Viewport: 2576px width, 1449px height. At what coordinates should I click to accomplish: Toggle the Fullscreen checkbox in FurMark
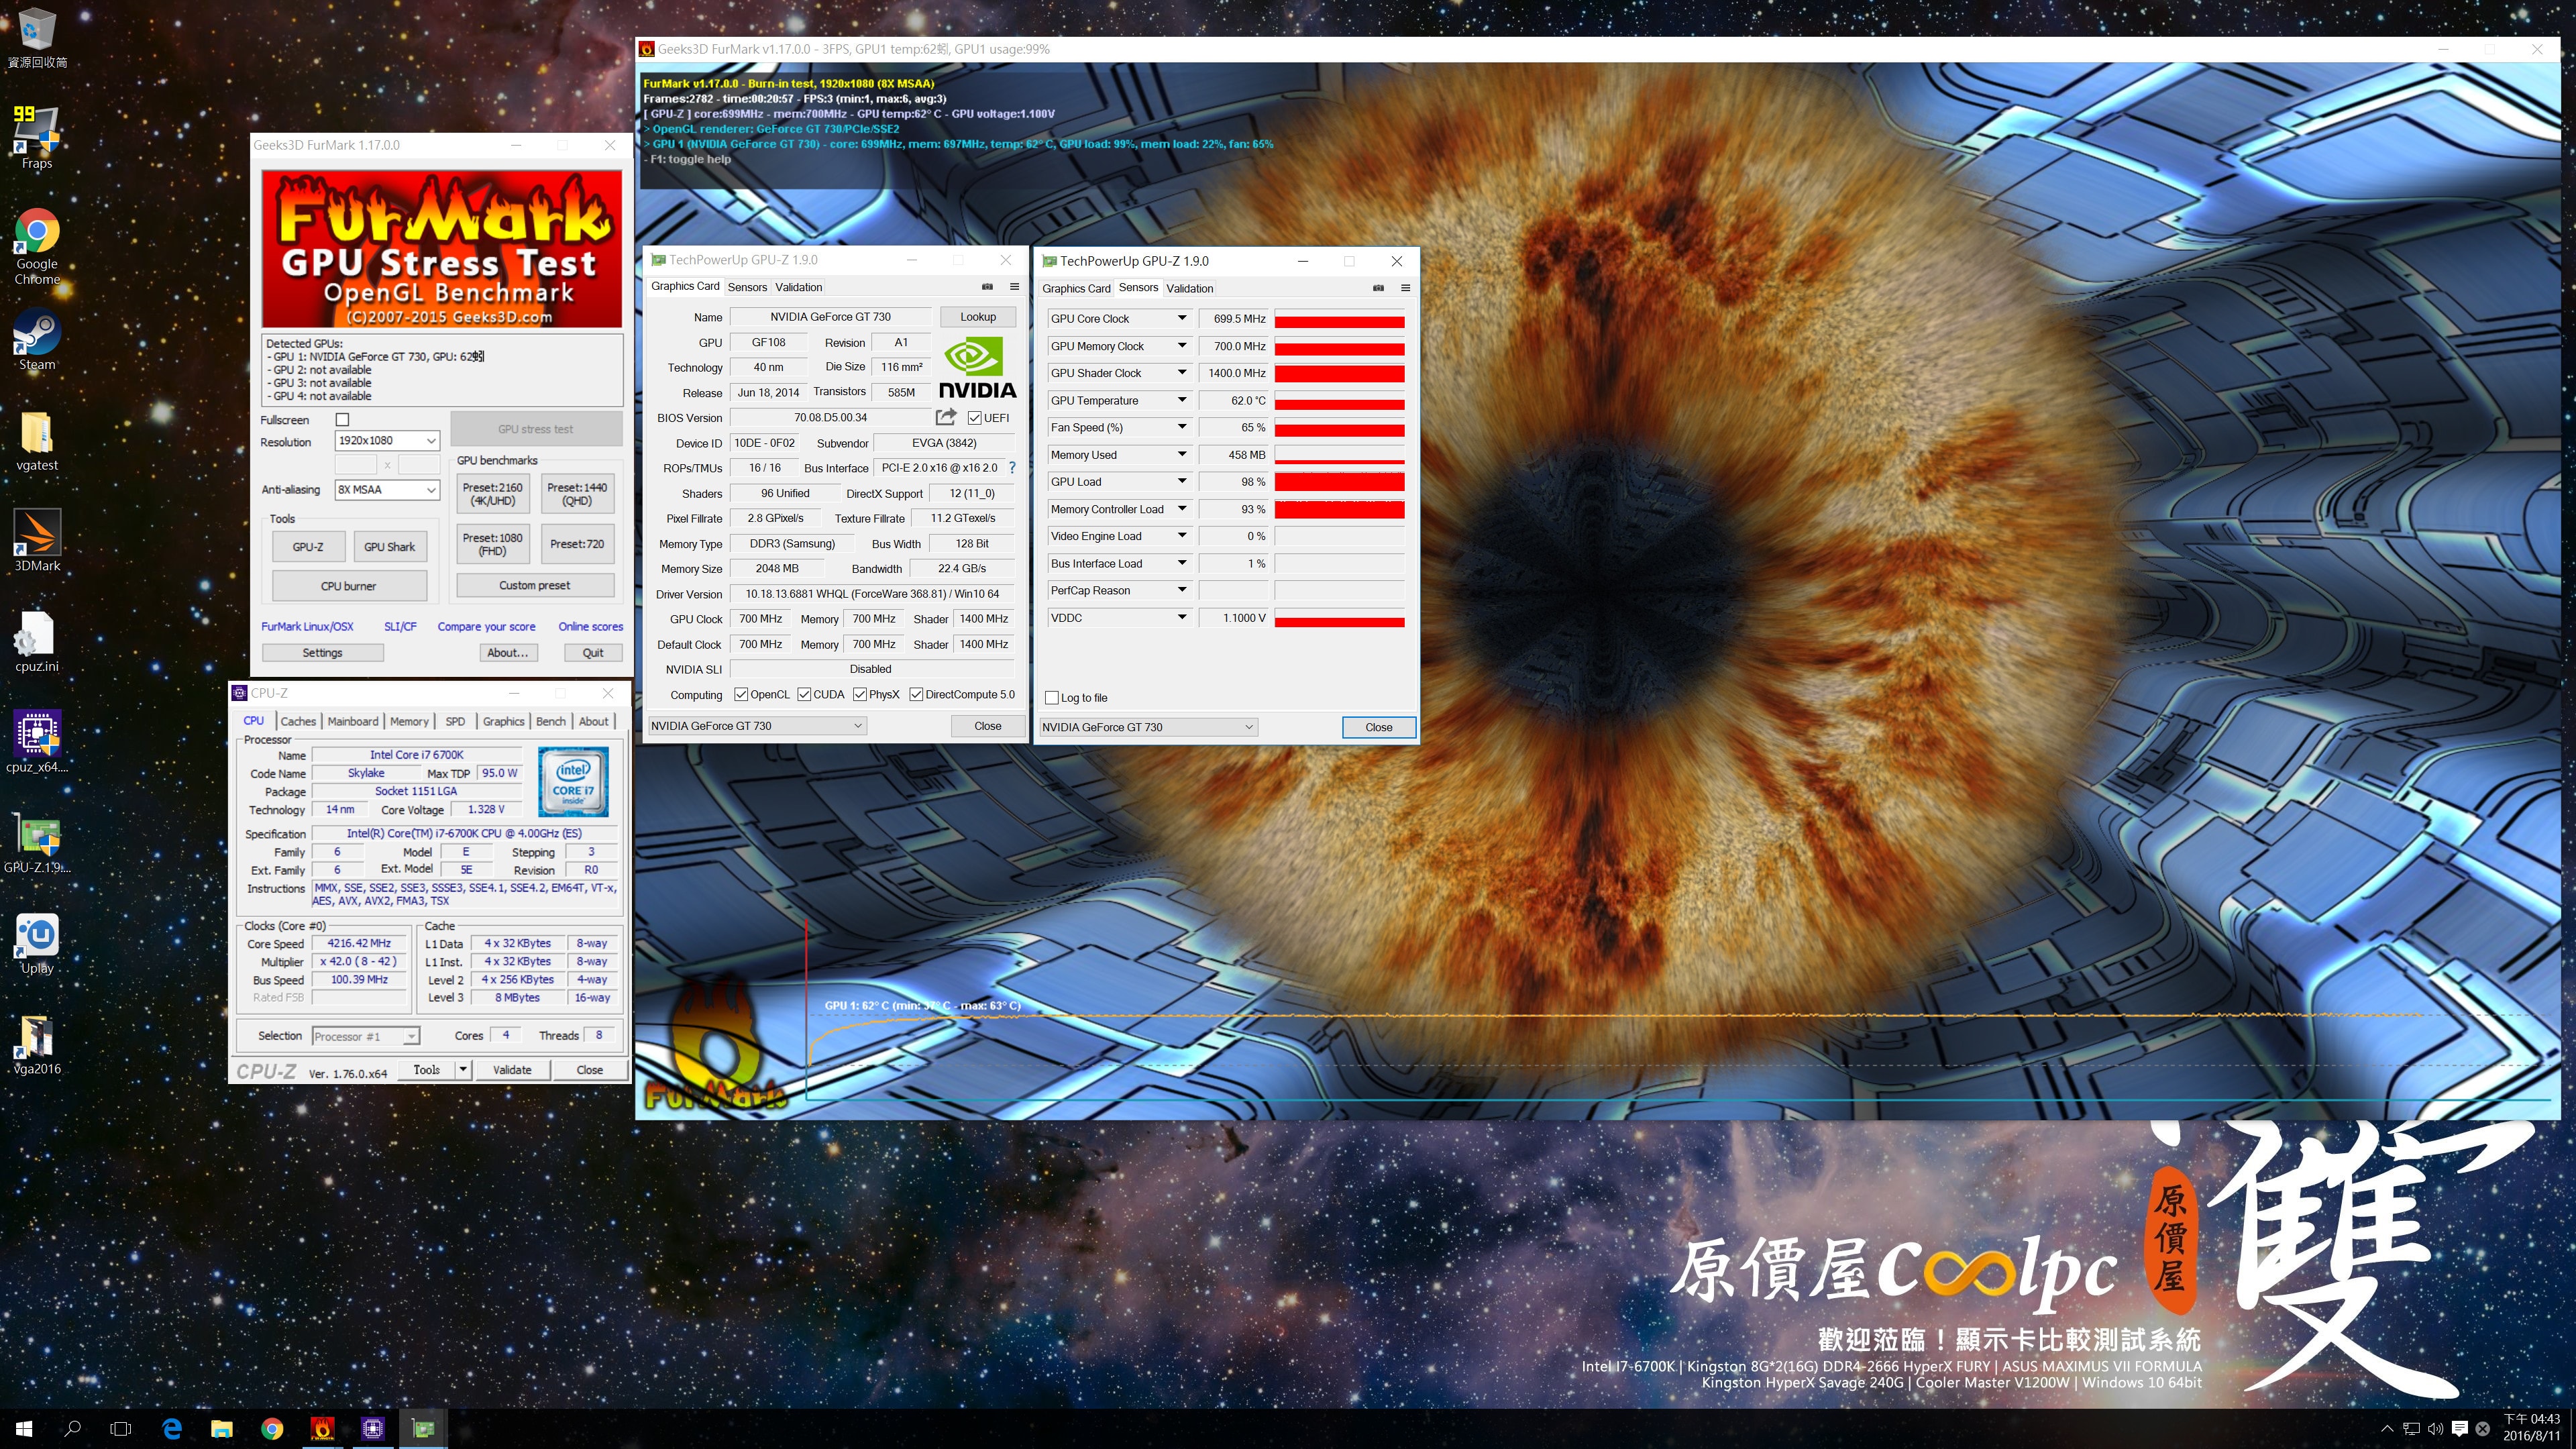tap(342, 420)
